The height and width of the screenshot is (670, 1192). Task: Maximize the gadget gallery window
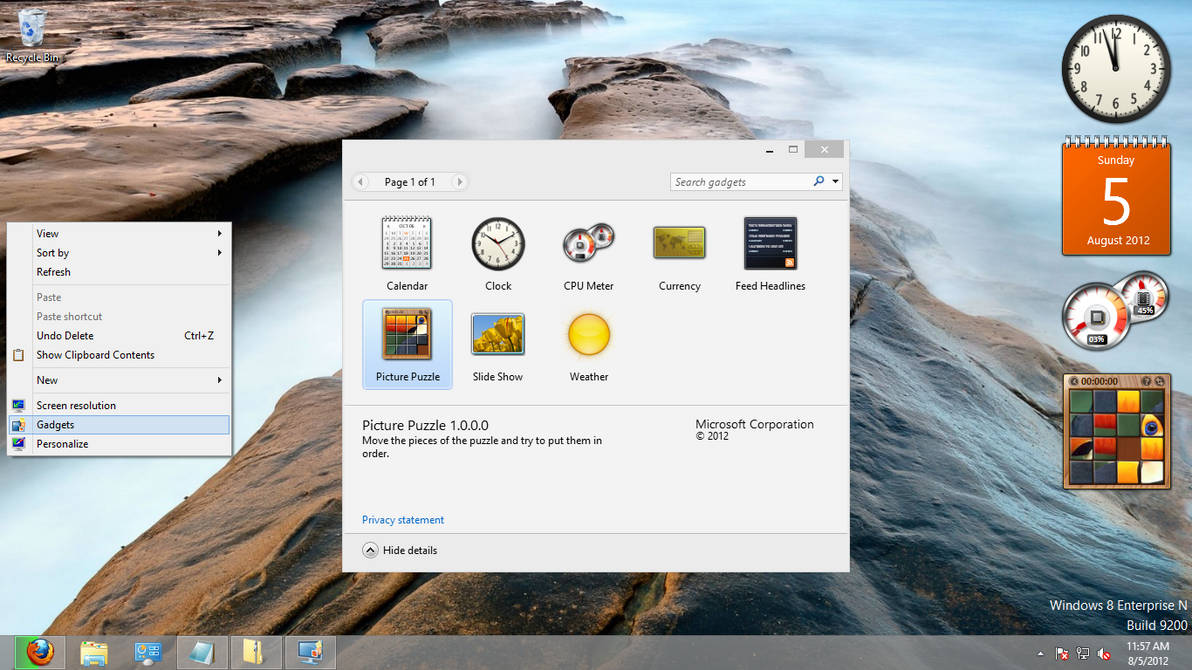pos(793,150)
